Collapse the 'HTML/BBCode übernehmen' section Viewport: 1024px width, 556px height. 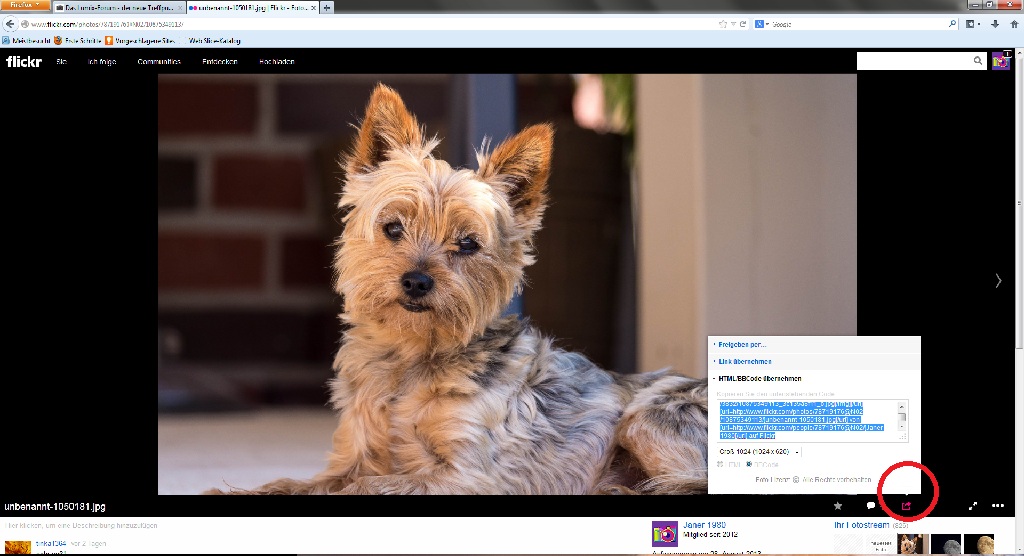759,378
